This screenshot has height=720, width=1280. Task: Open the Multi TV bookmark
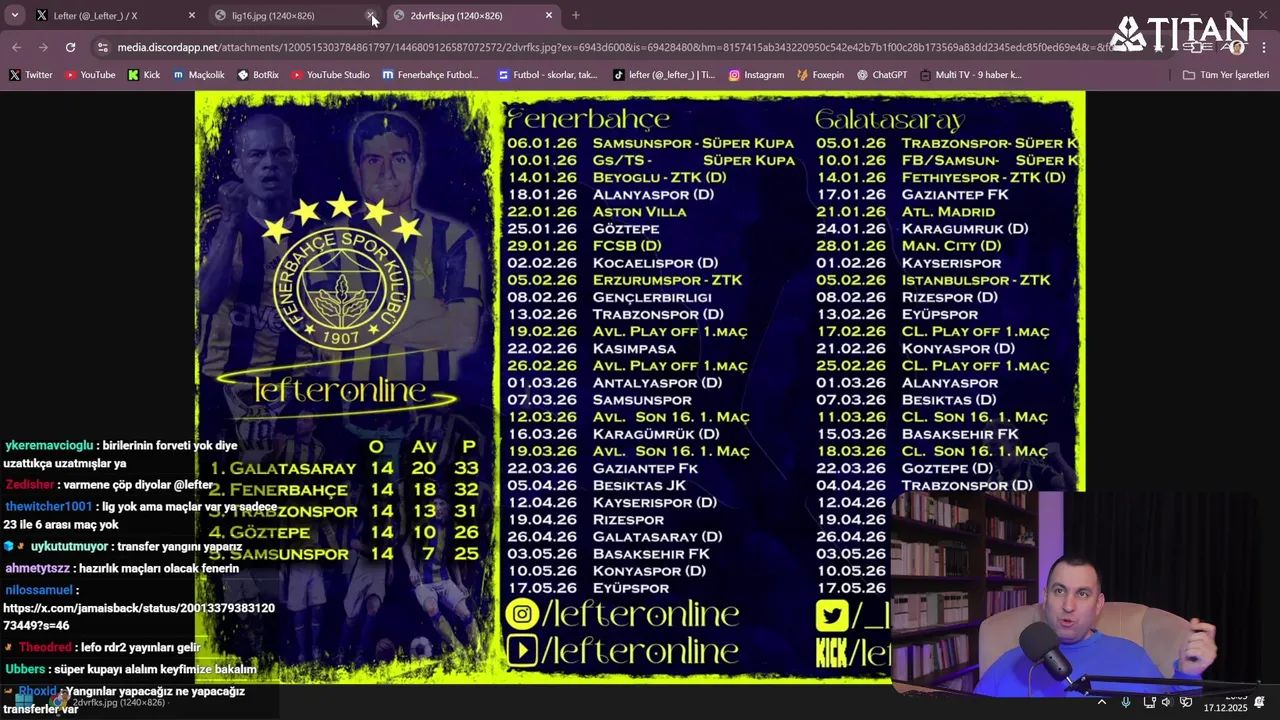(x=970, y=75)
